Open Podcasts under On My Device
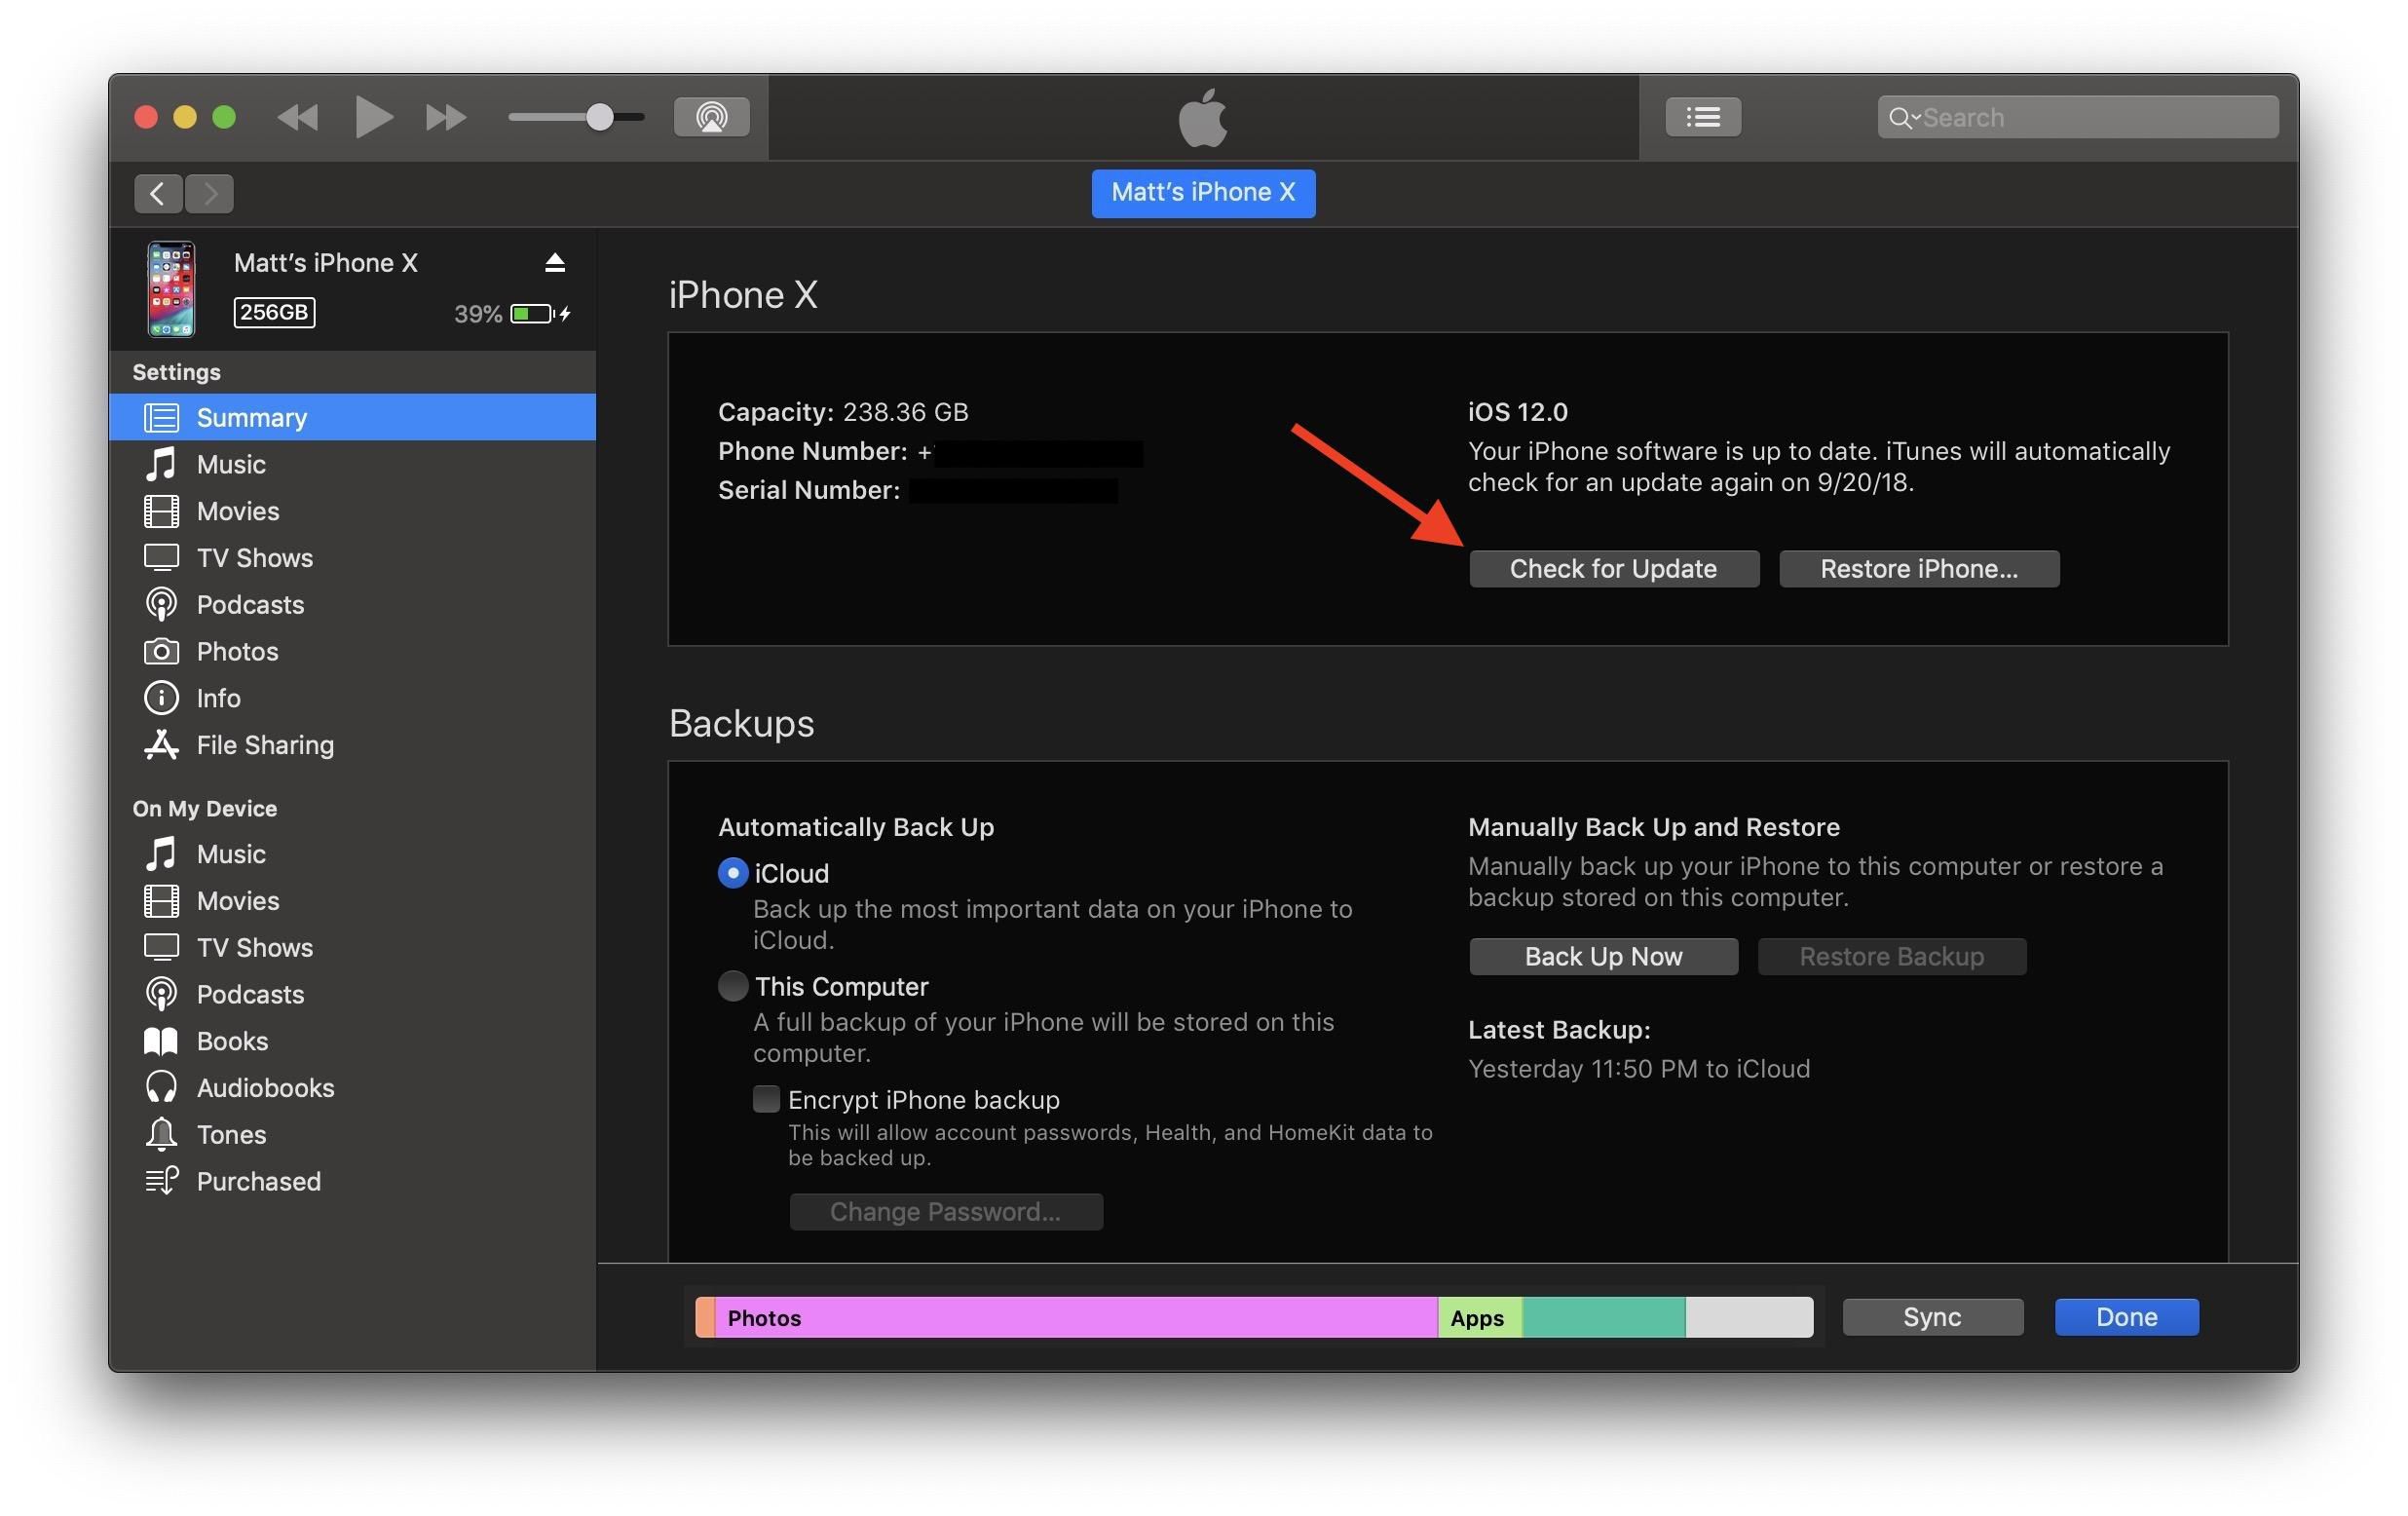This screenshot has height=1516, width=2408. coord(352,994)
